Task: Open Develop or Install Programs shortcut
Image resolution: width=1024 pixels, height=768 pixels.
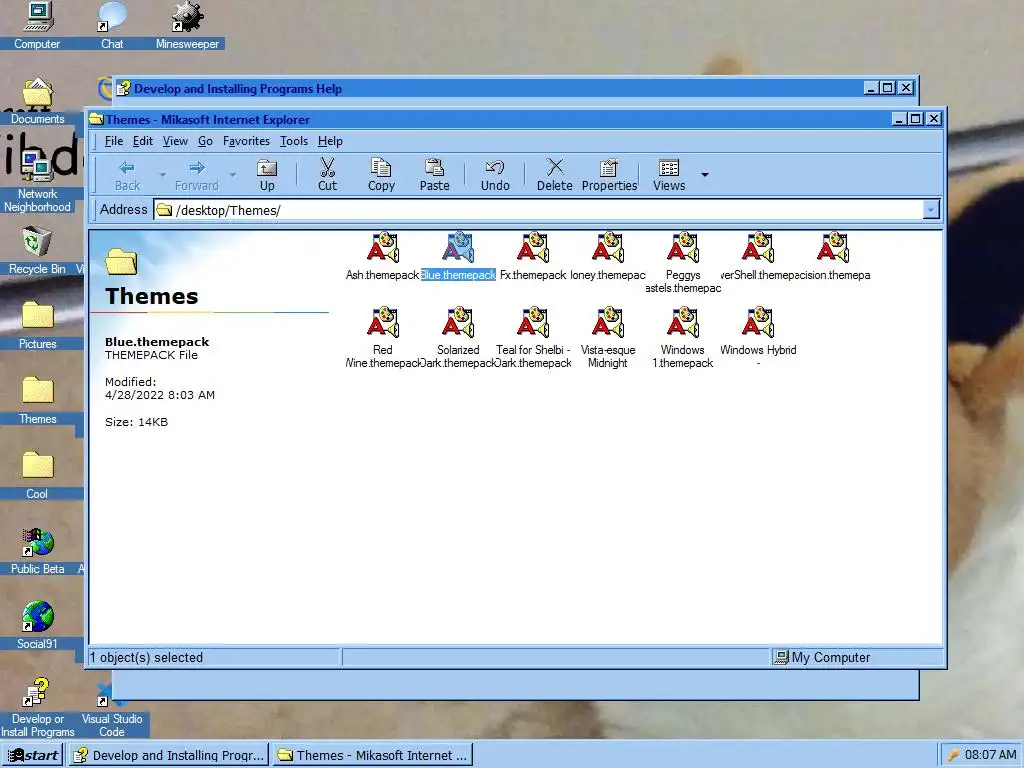Action: [37, 708]
